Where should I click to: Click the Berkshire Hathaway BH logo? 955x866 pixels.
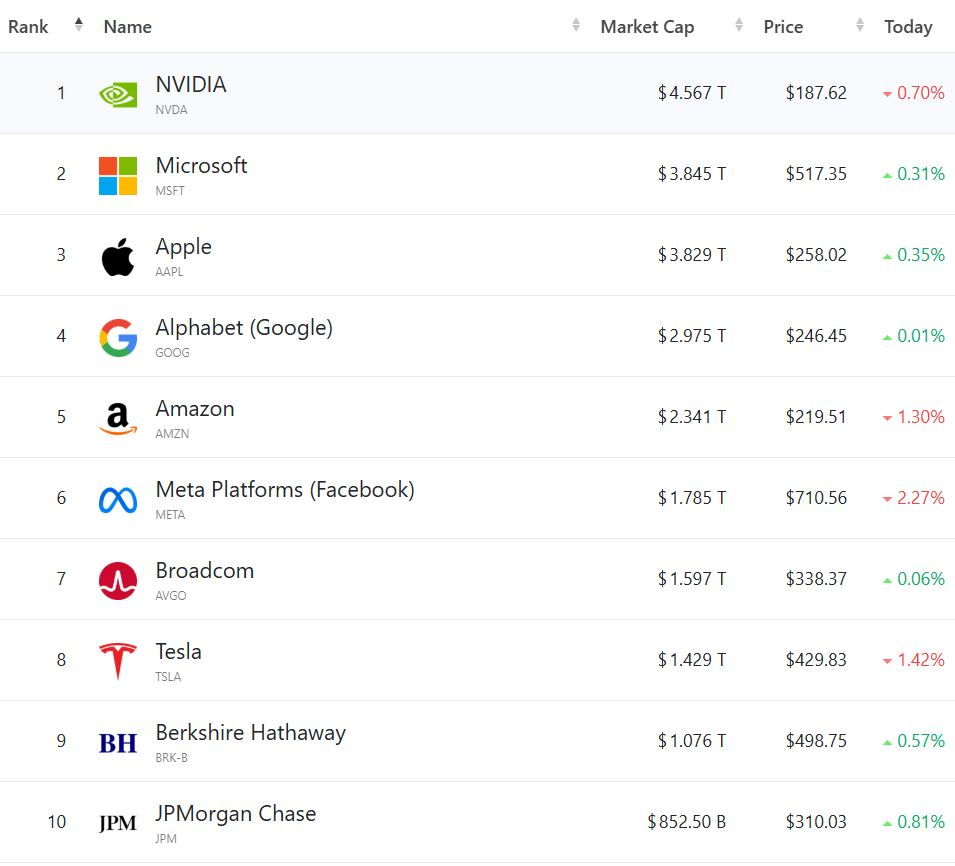[118, 743]
